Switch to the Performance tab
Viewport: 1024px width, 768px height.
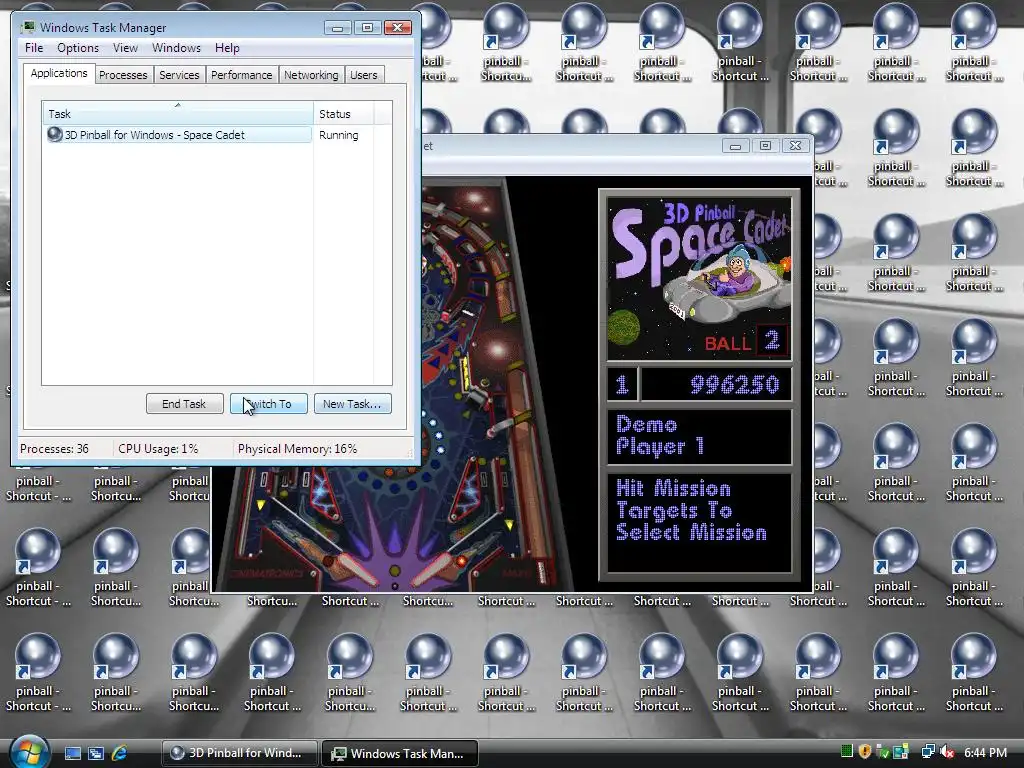point(242,75)
